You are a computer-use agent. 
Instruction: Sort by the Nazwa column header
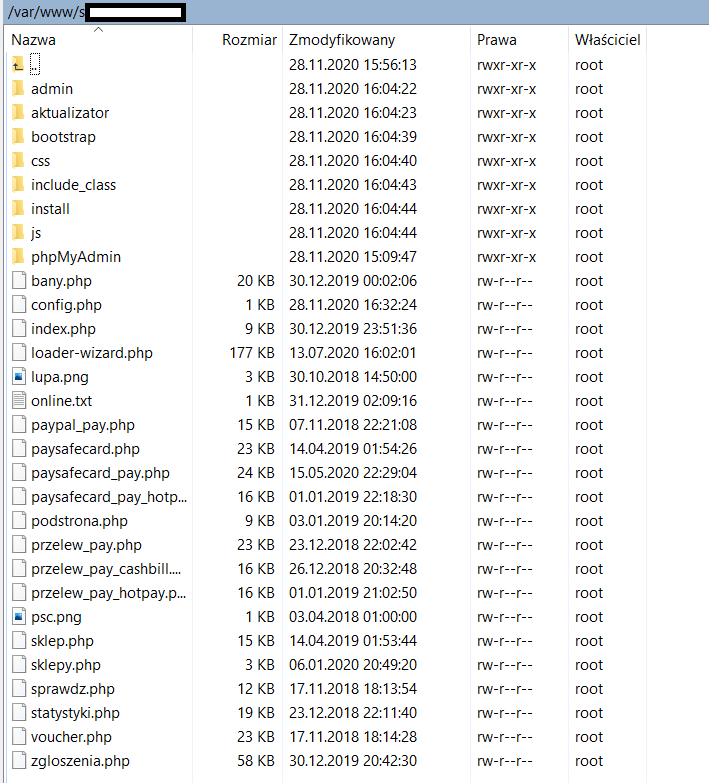[x=34, y=40]
